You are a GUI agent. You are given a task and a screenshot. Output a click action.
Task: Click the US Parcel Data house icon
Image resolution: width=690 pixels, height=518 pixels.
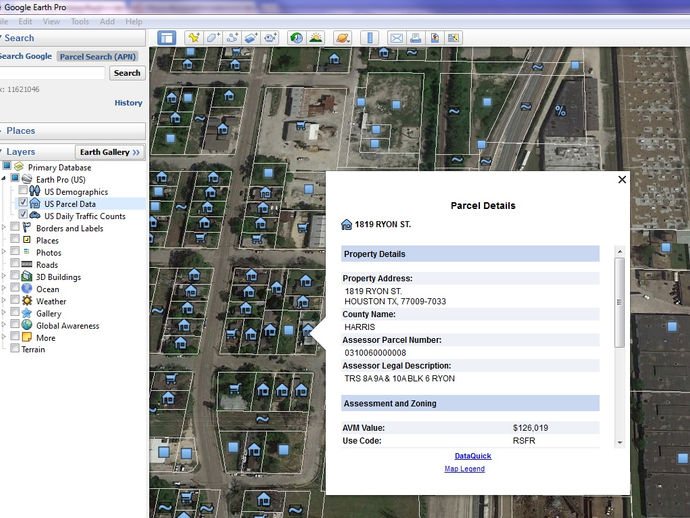pos(35,203)
